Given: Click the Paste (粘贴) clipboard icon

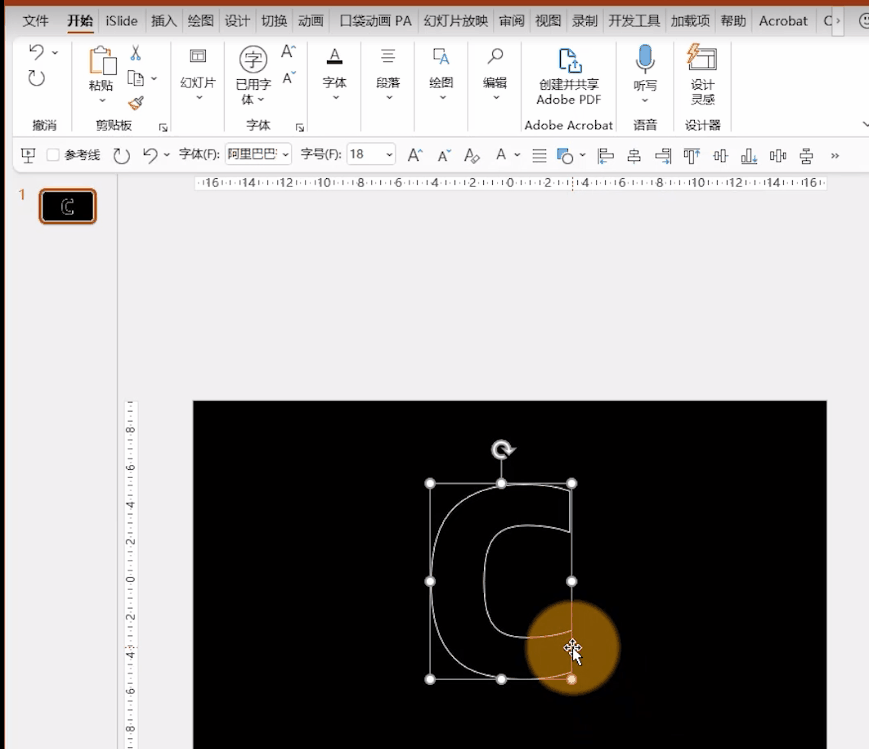Looking at the screenshot, I should tap(102, 60).
